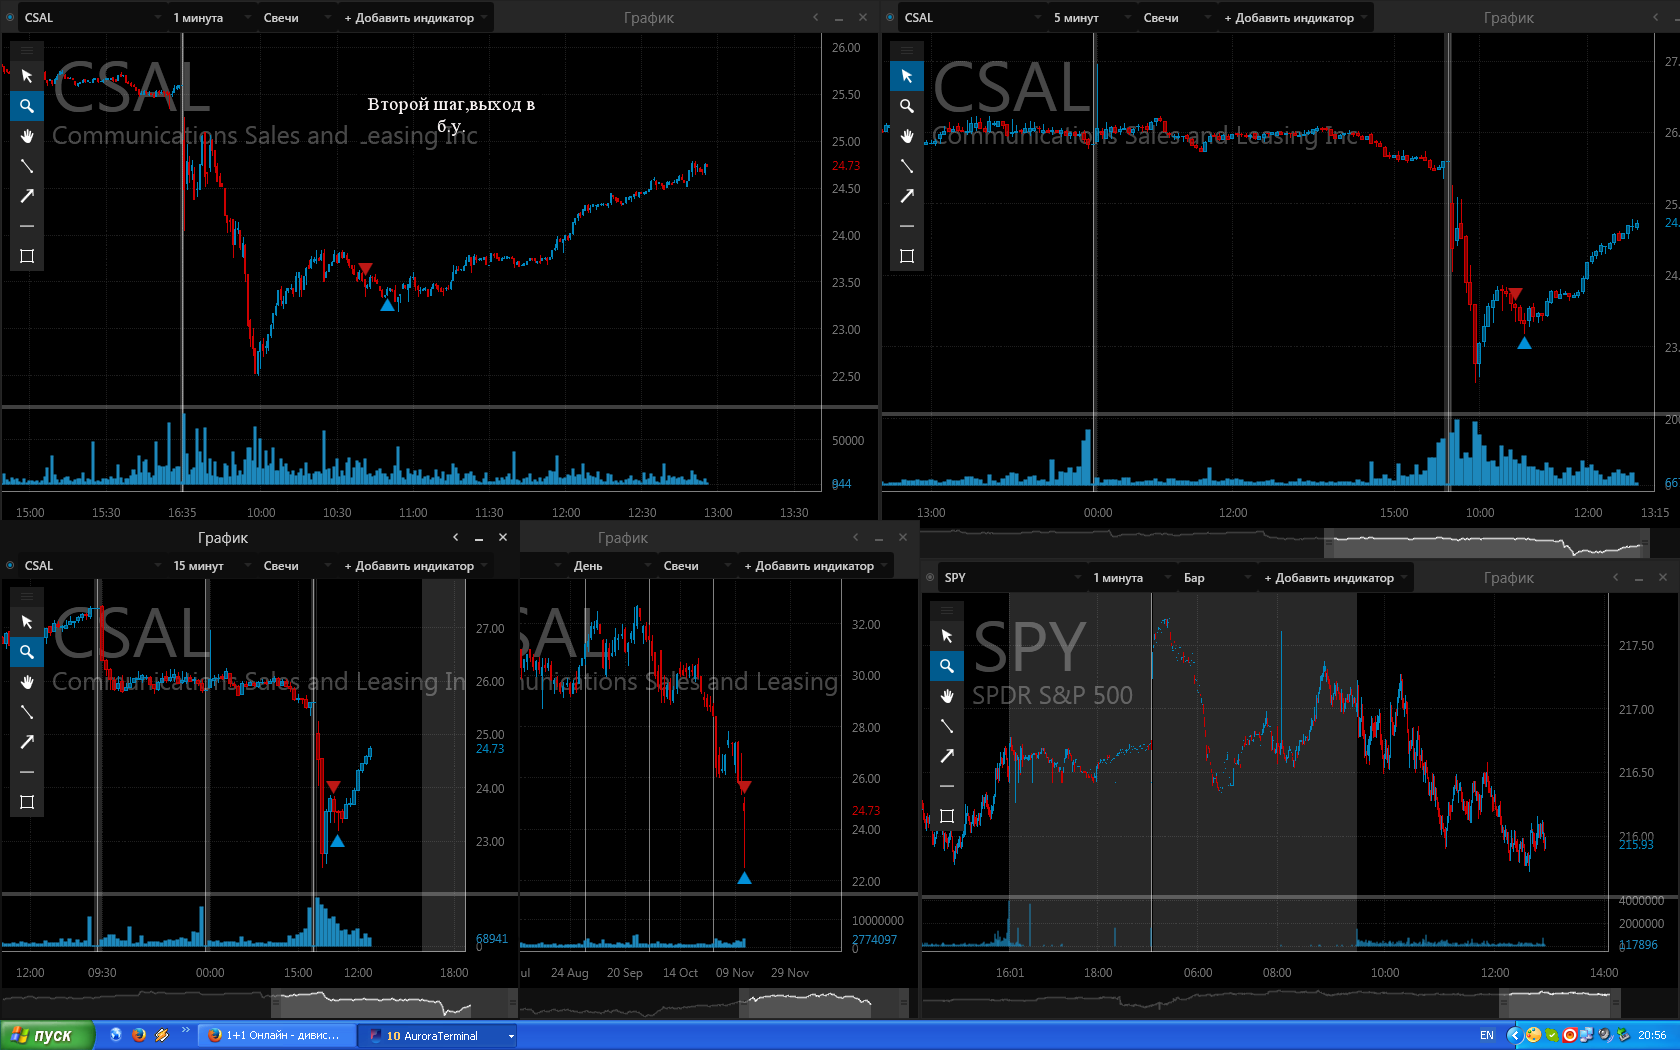Select pointer tool in 15-minute CSAL chart
The image size is (1680, 1050).
[x=27, y=622]
